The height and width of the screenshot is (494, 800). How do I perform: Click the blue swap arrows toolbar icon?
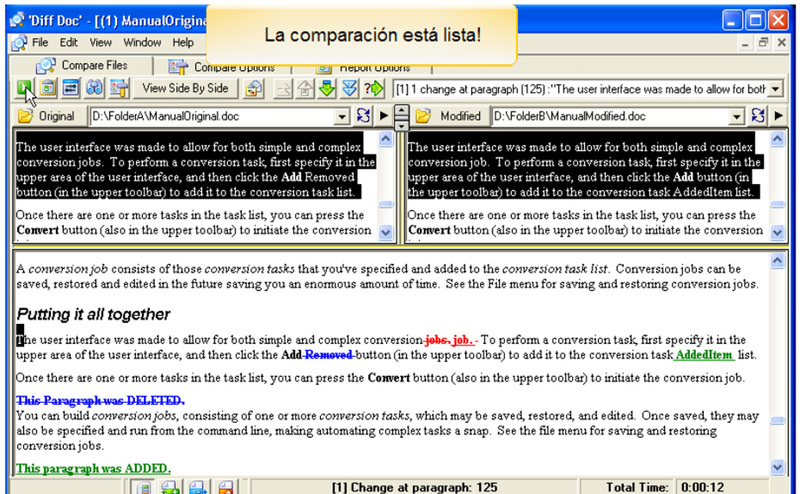tap(71, 88)
